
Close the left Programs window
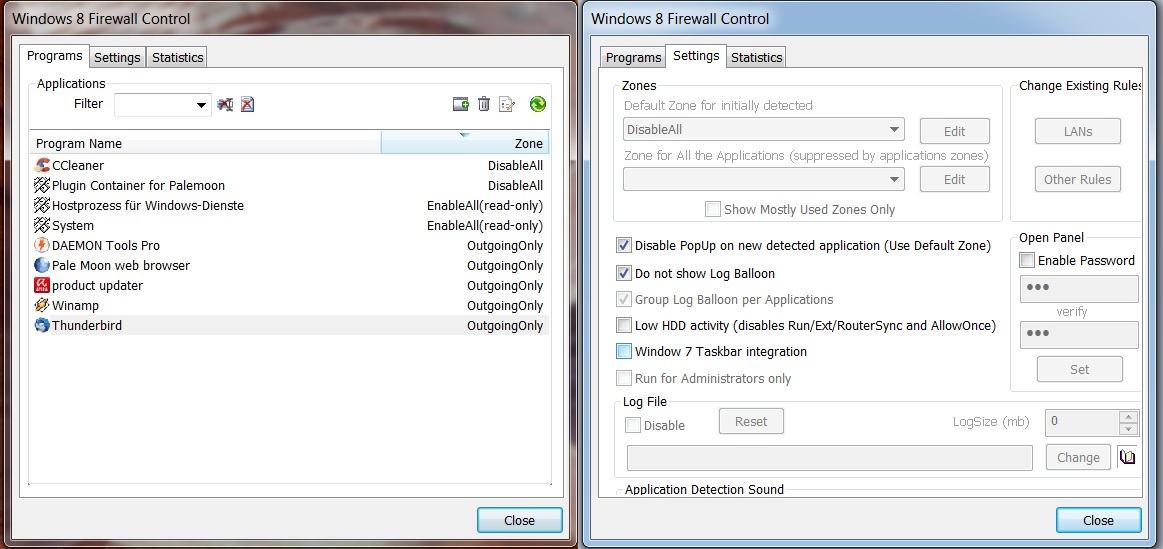tap(519, 521)
